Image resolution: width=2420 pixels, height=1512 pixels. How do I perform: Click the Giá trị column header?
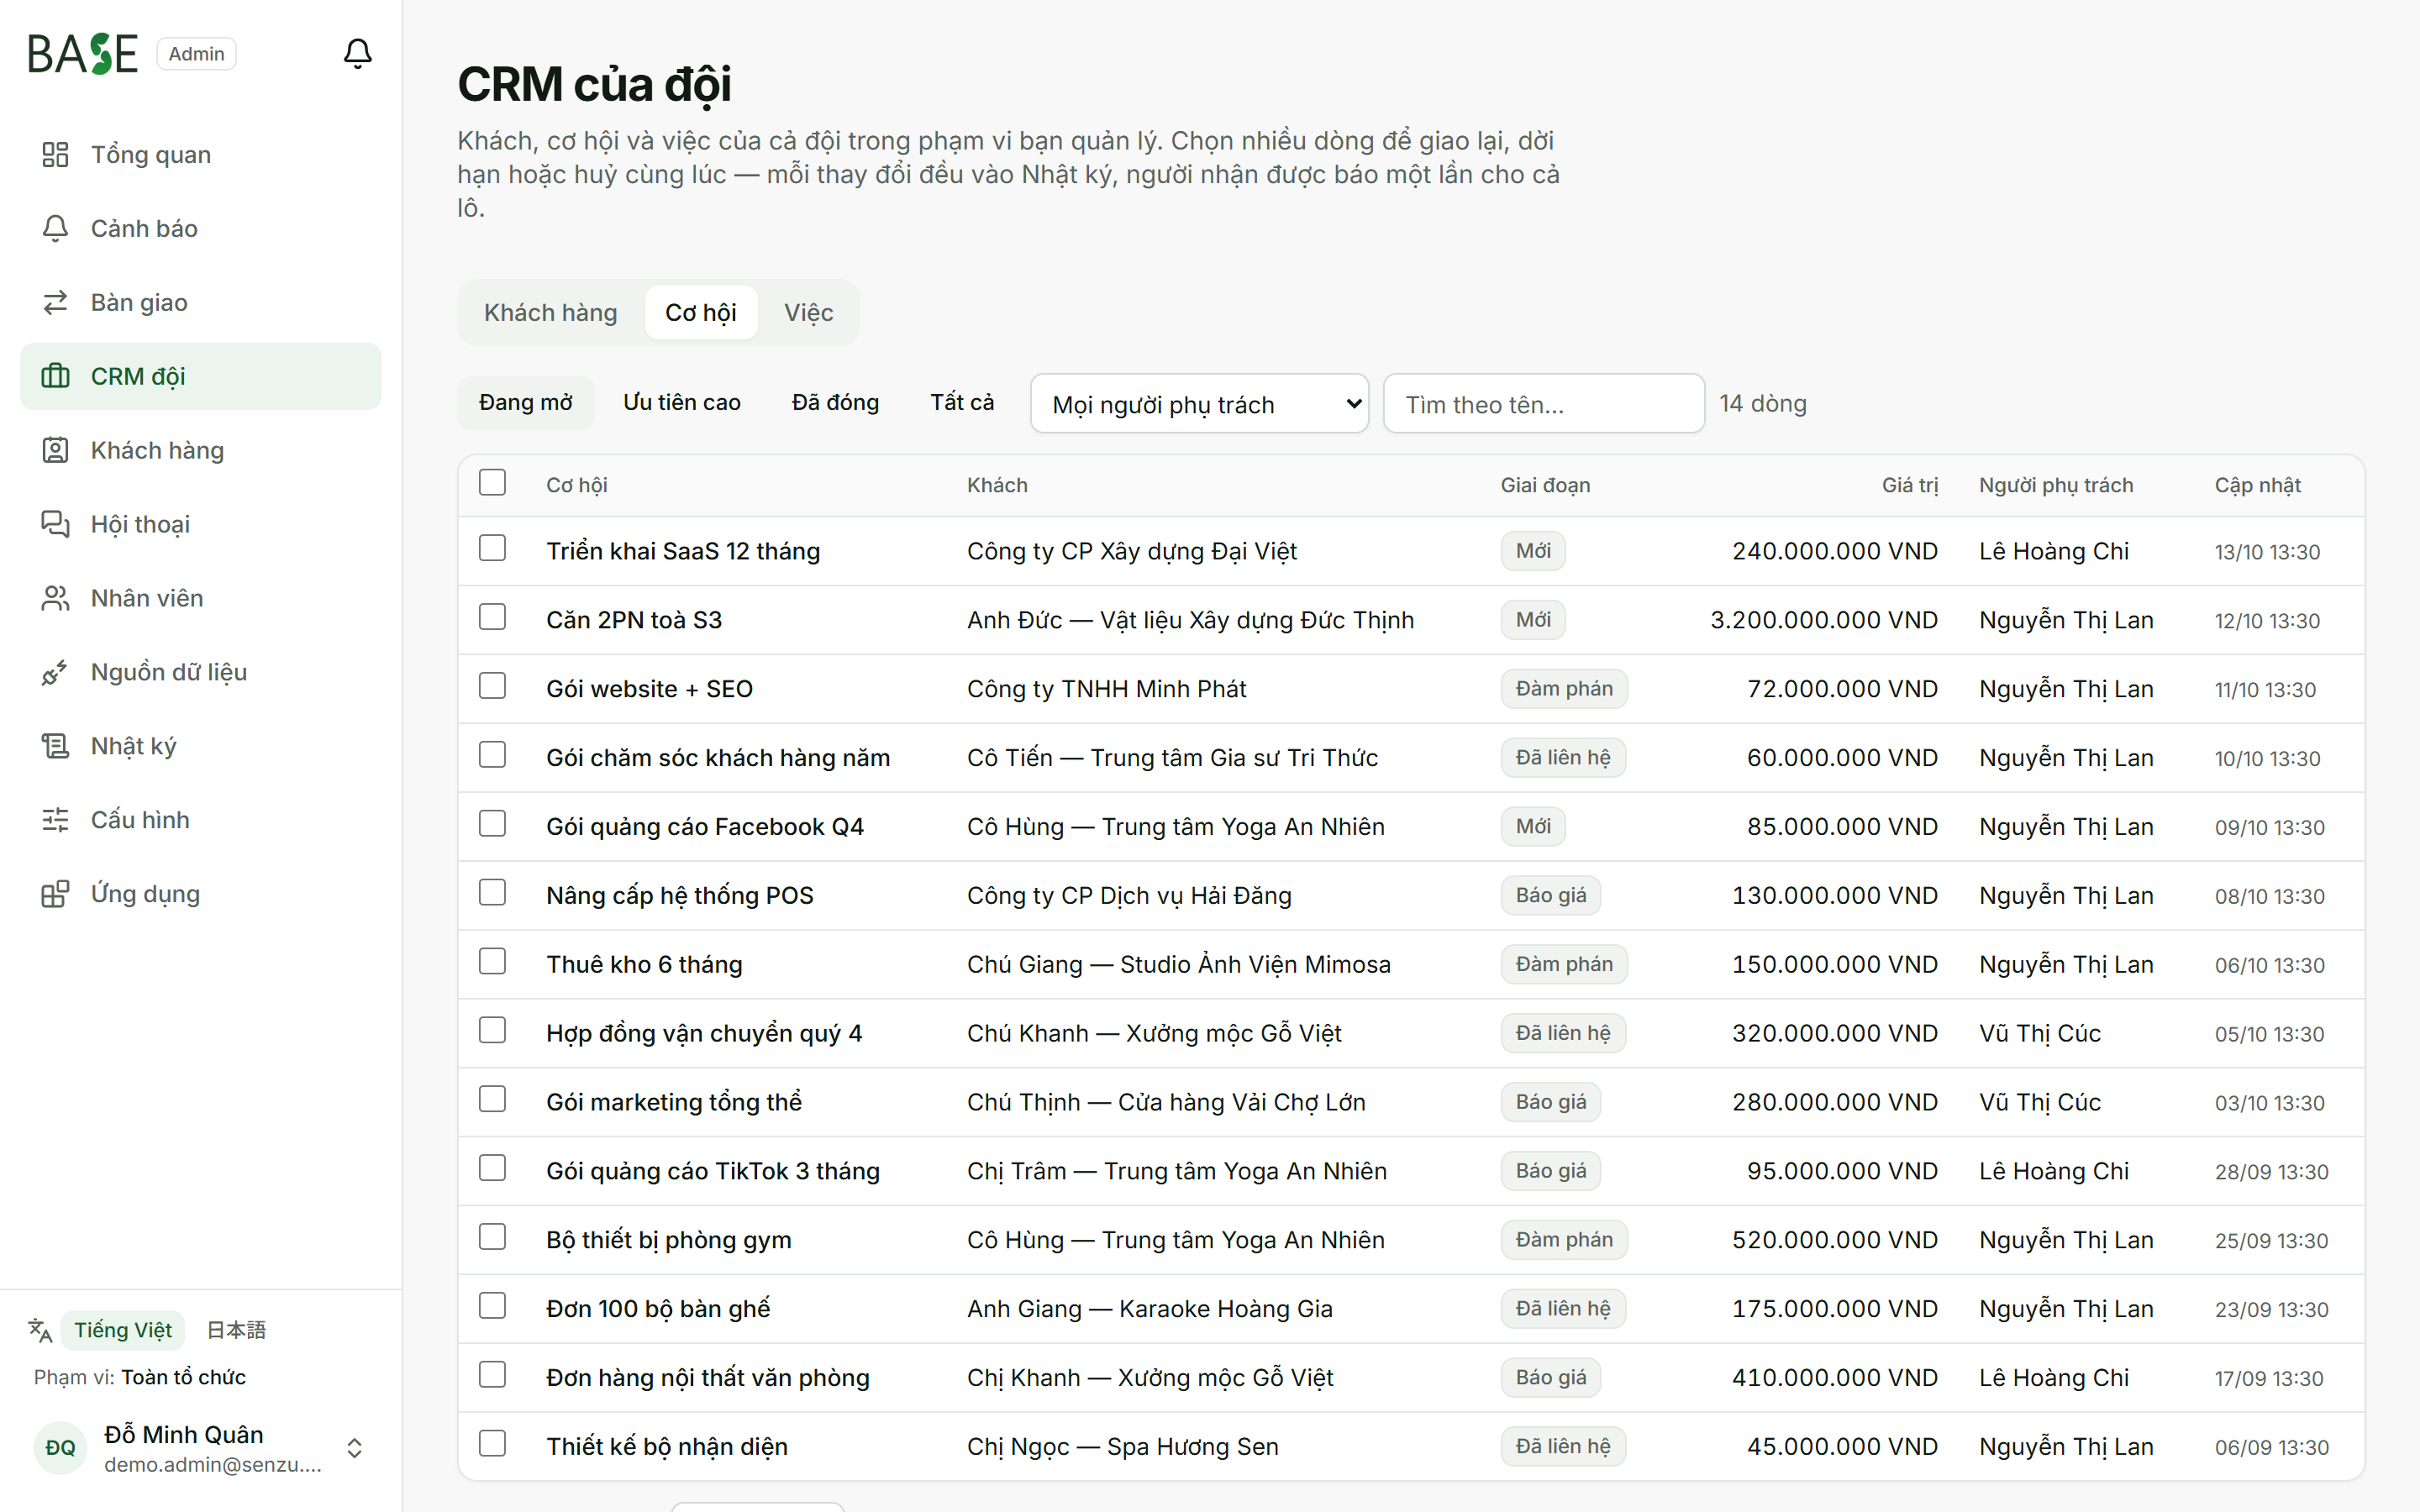click(1909, 485)
